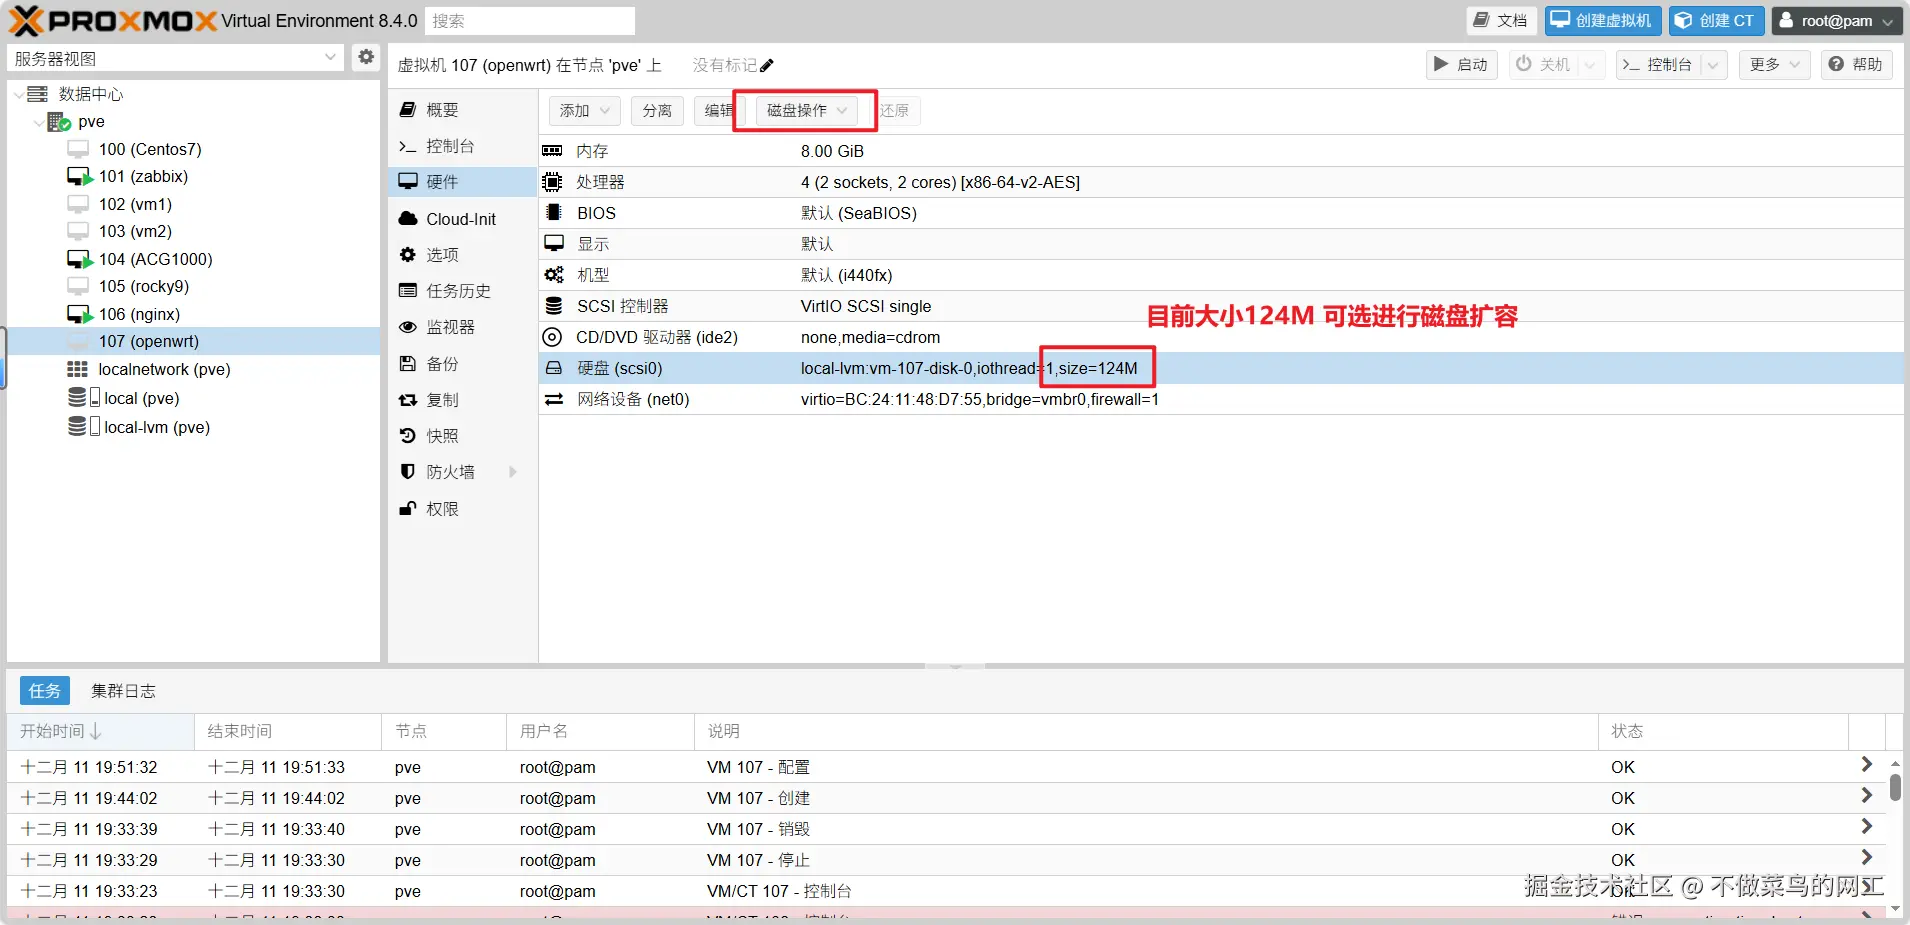The image size is (1910, 925).
Task: Select the 硬件 hardware tab
Action: coord(462,182)
